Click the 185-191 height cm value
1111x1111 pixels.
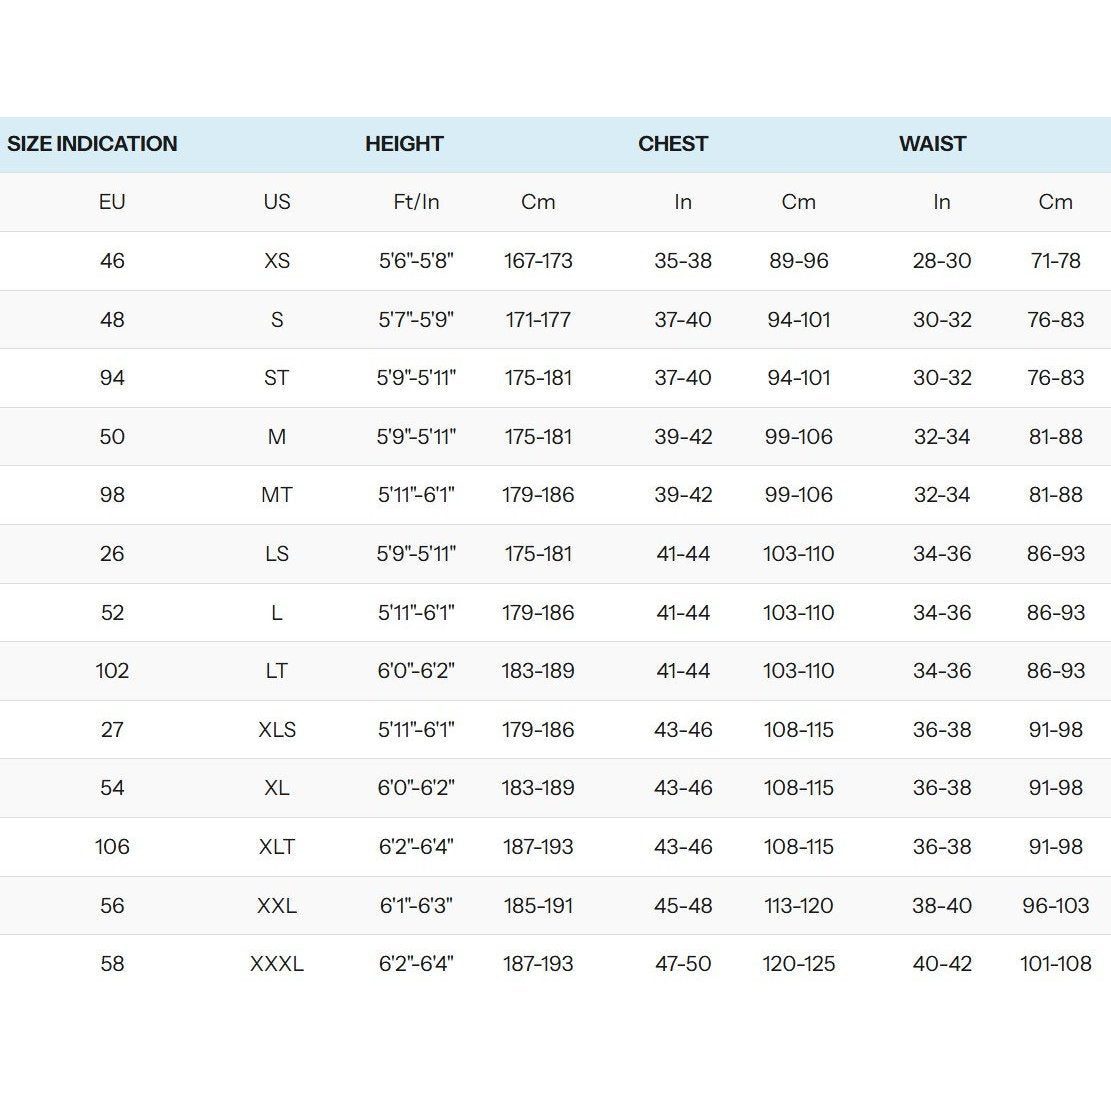coord(538,906)
